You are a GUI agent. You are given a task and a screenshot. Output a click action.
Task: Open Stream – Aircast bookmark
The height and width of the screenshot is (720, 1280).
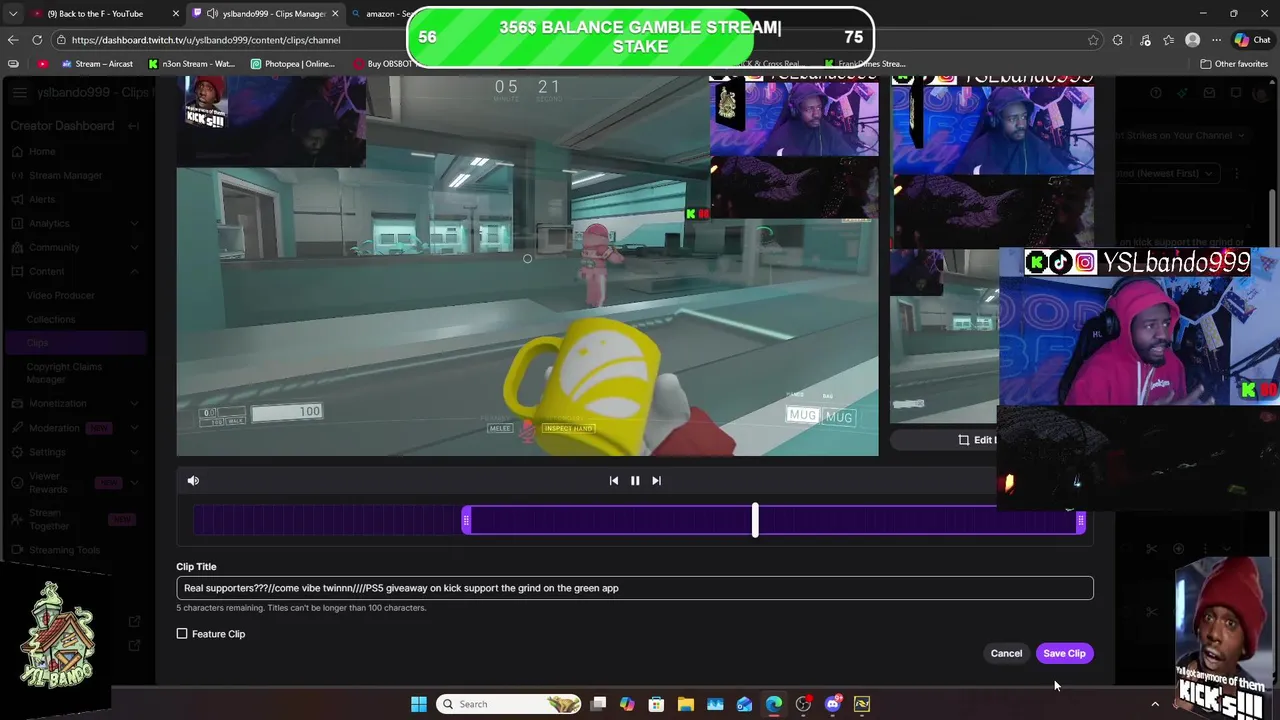(97, 64)
